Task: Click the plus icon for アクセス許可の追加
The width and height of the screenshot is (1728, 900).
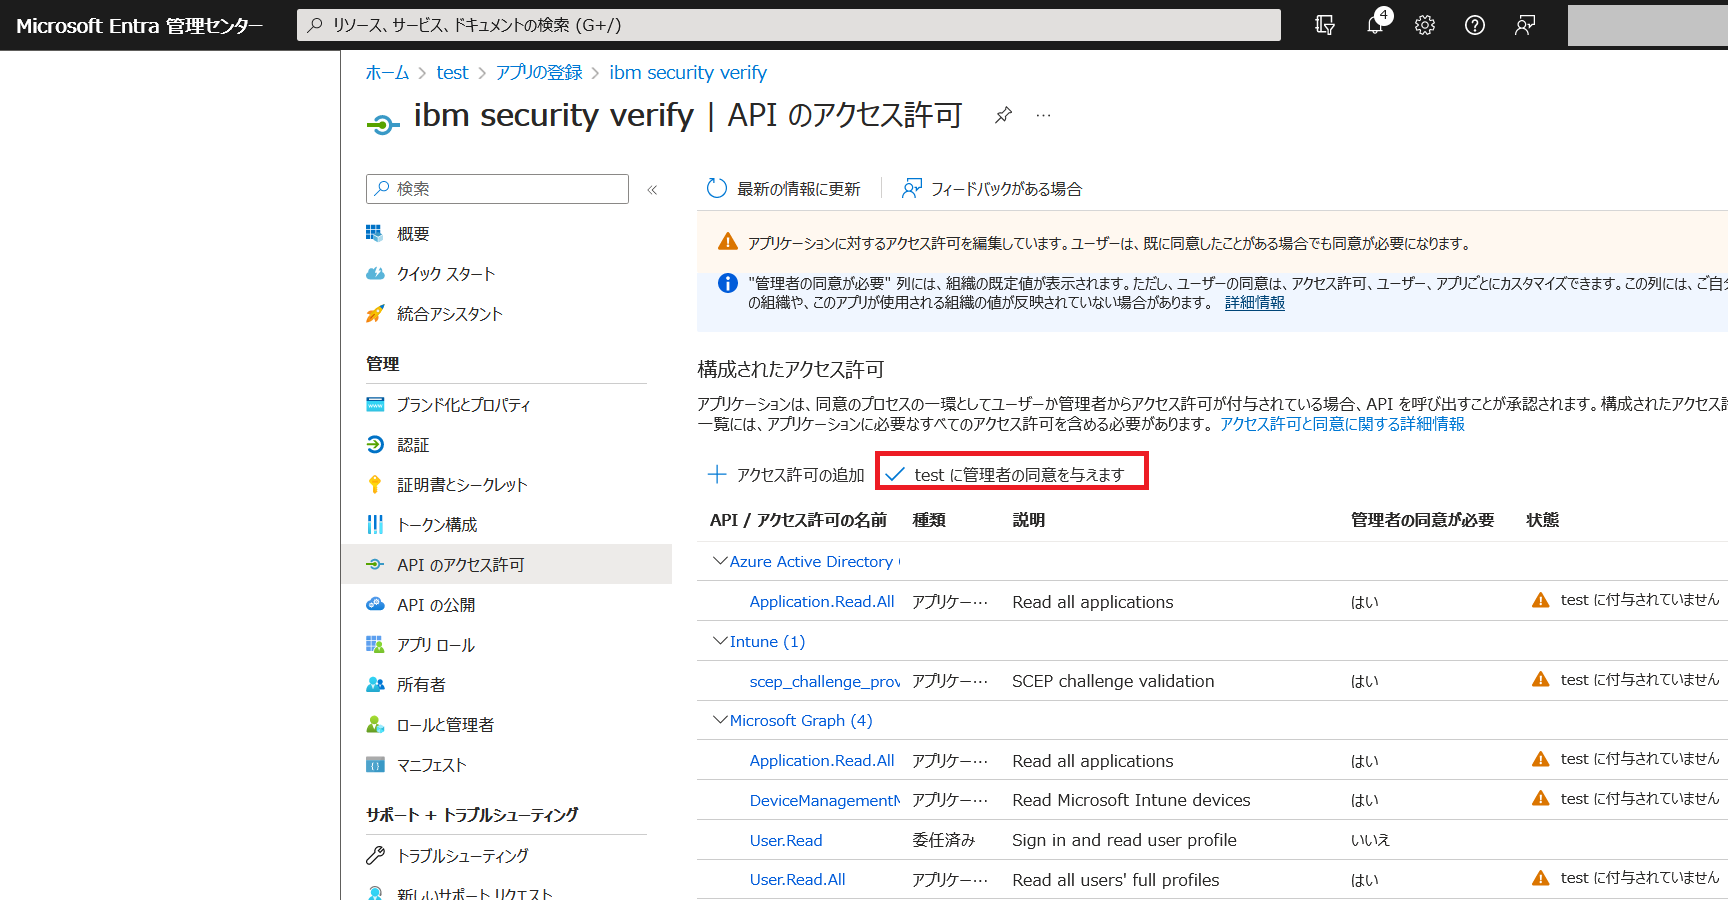Action: point(717,474)
